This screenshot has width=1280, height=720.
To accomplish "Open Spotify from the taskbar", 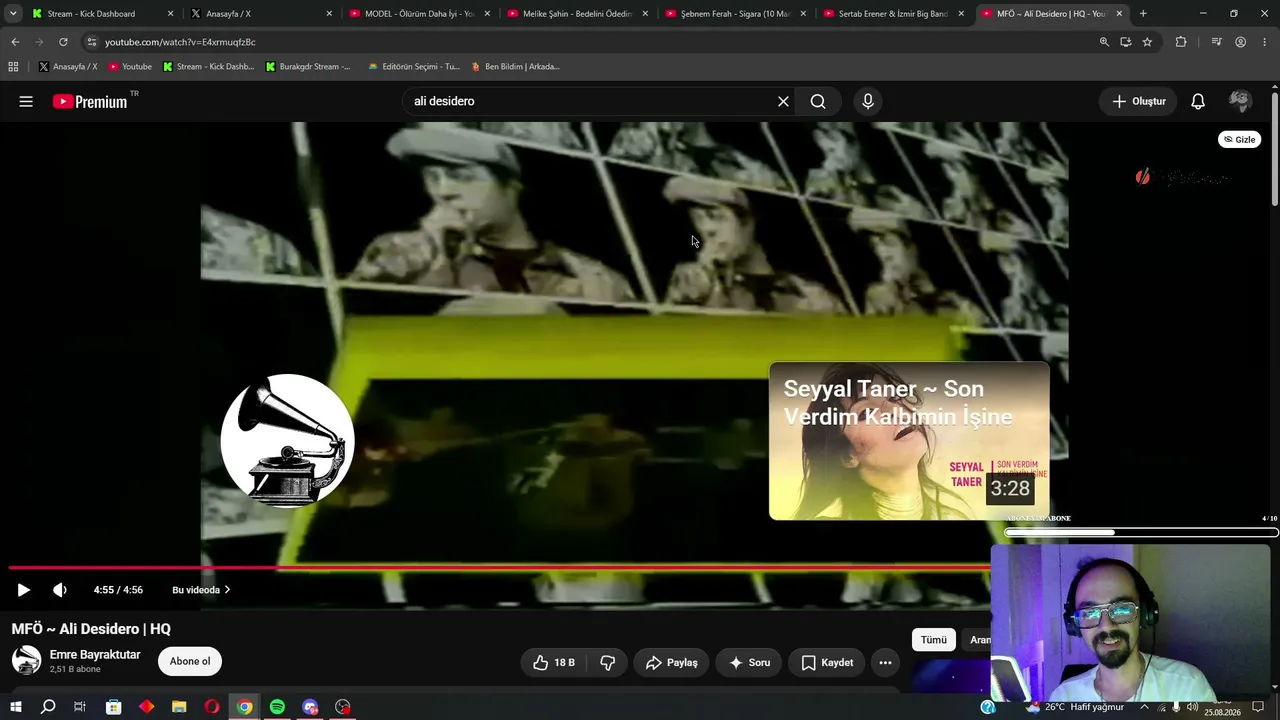I will 277,707.
